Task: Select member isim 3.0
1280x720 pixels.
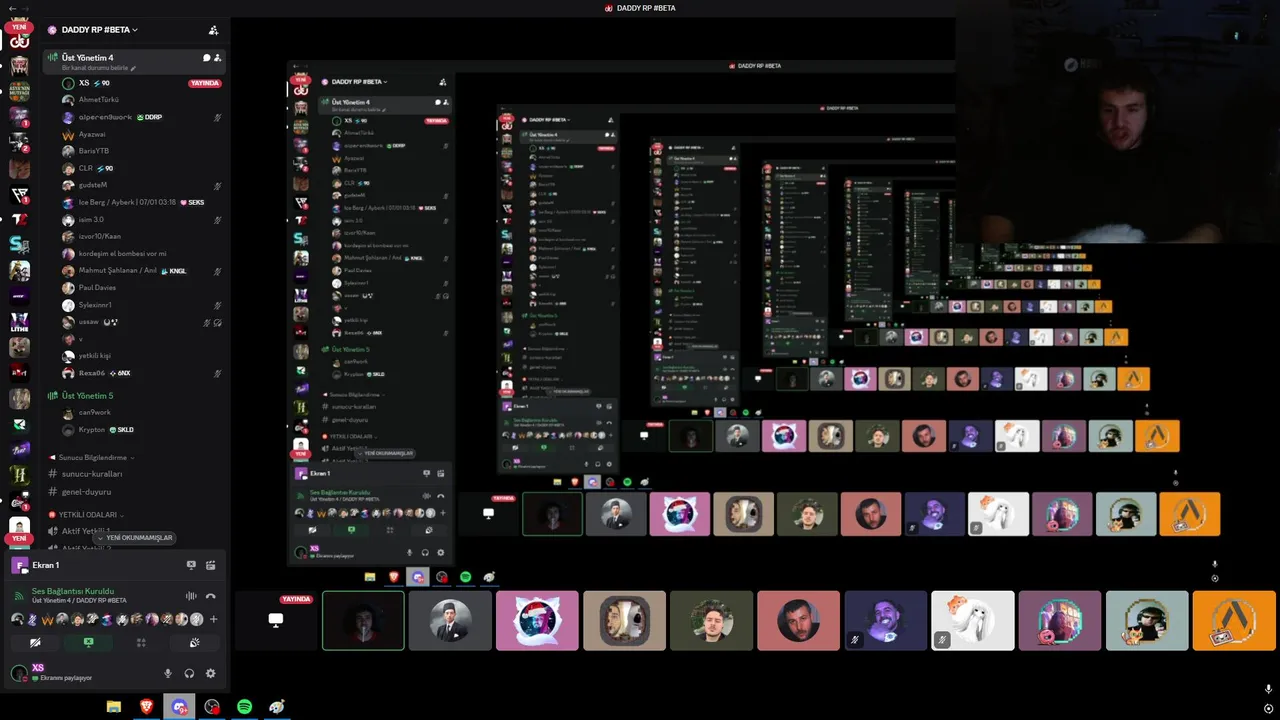Action: tap(140, 219)
